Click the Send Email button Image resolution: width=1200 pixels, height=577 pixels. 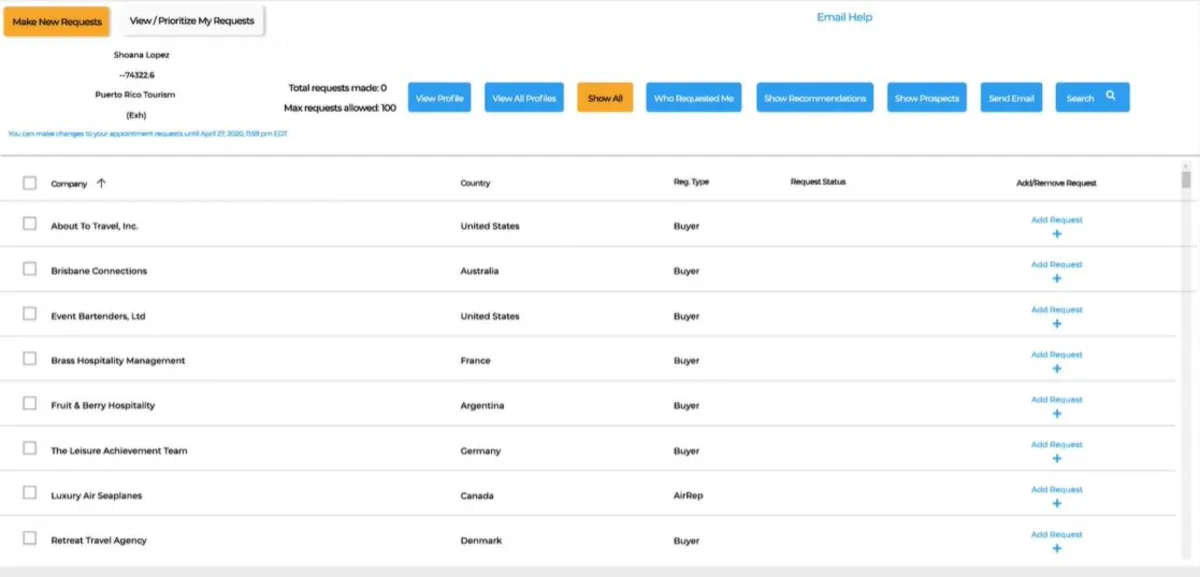[x=1012, y=98]
